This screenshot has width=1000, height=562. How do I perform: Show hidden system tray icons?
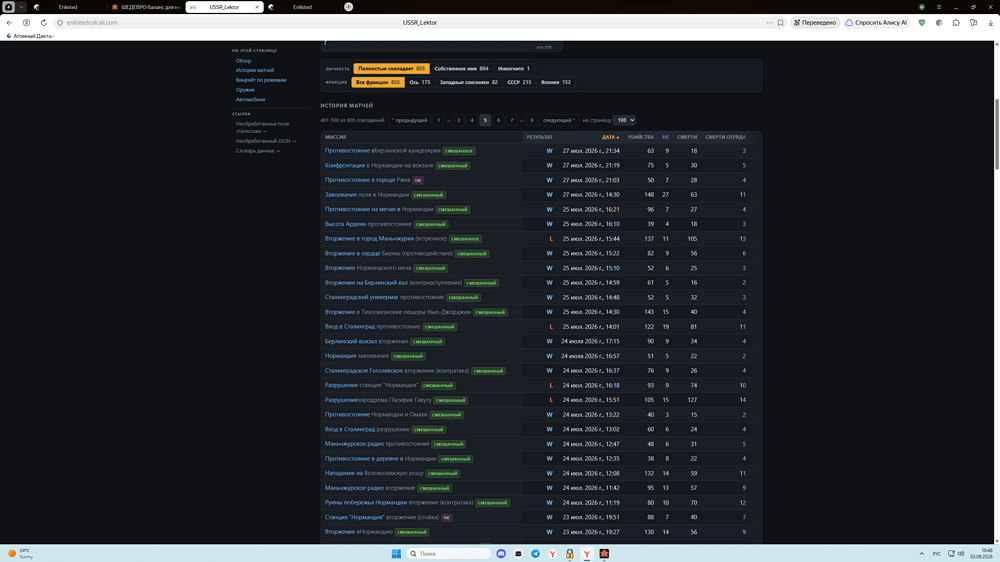[922, 554]
